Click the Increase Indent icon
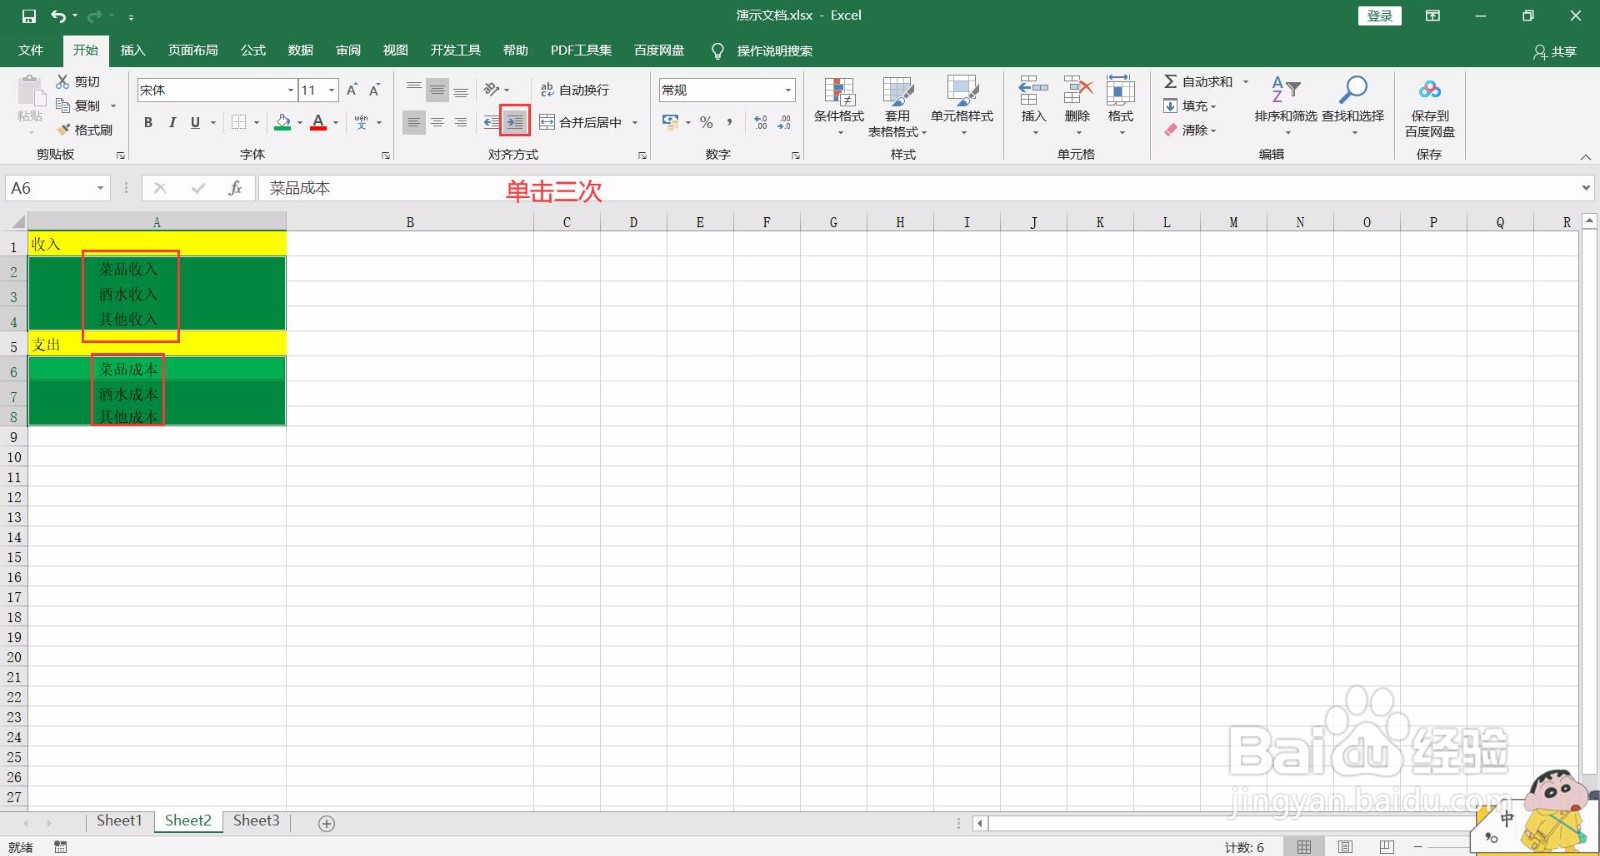 [514, 122]
